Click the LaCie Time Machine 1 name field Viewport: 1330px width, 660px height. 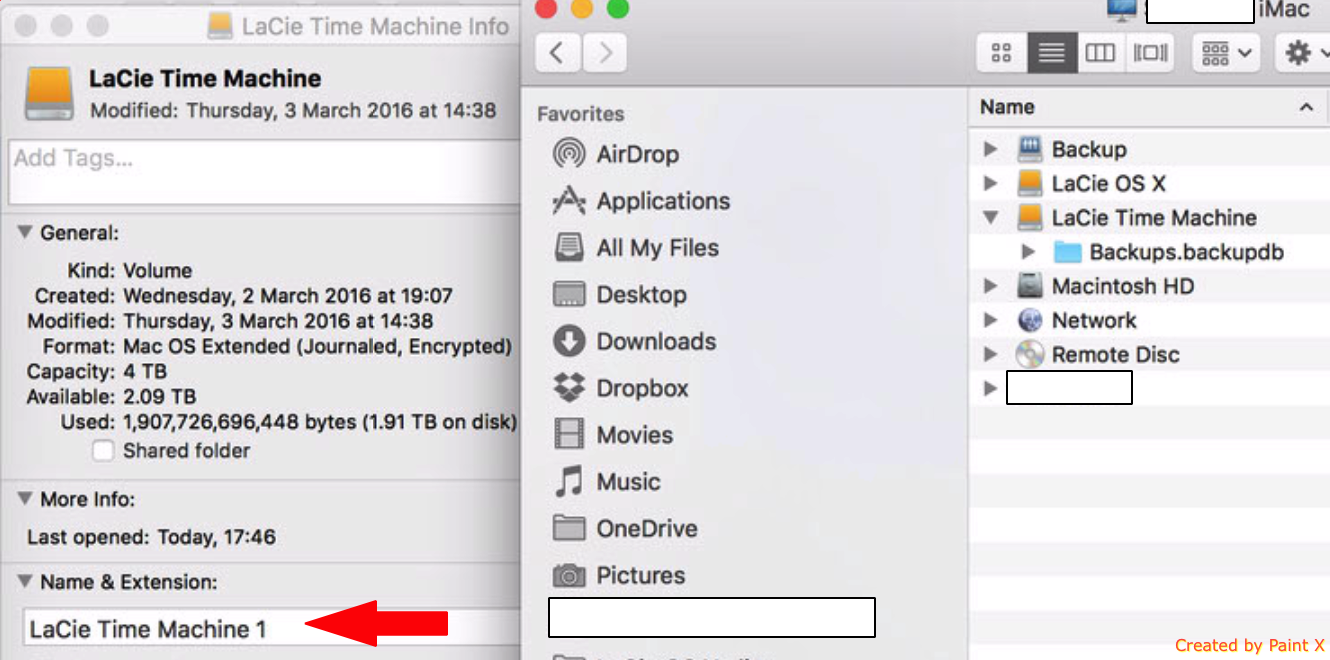click(271, 629)
